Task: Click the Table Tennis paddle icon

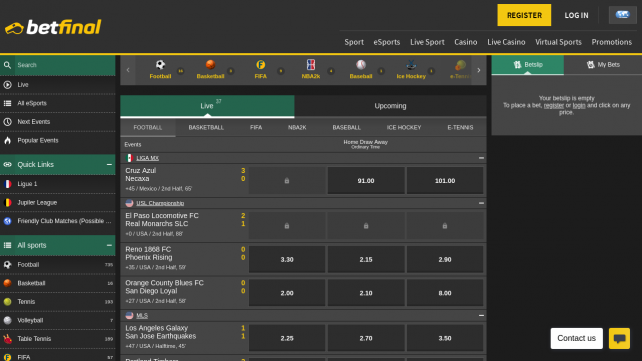Action: (x=7, y=339)
